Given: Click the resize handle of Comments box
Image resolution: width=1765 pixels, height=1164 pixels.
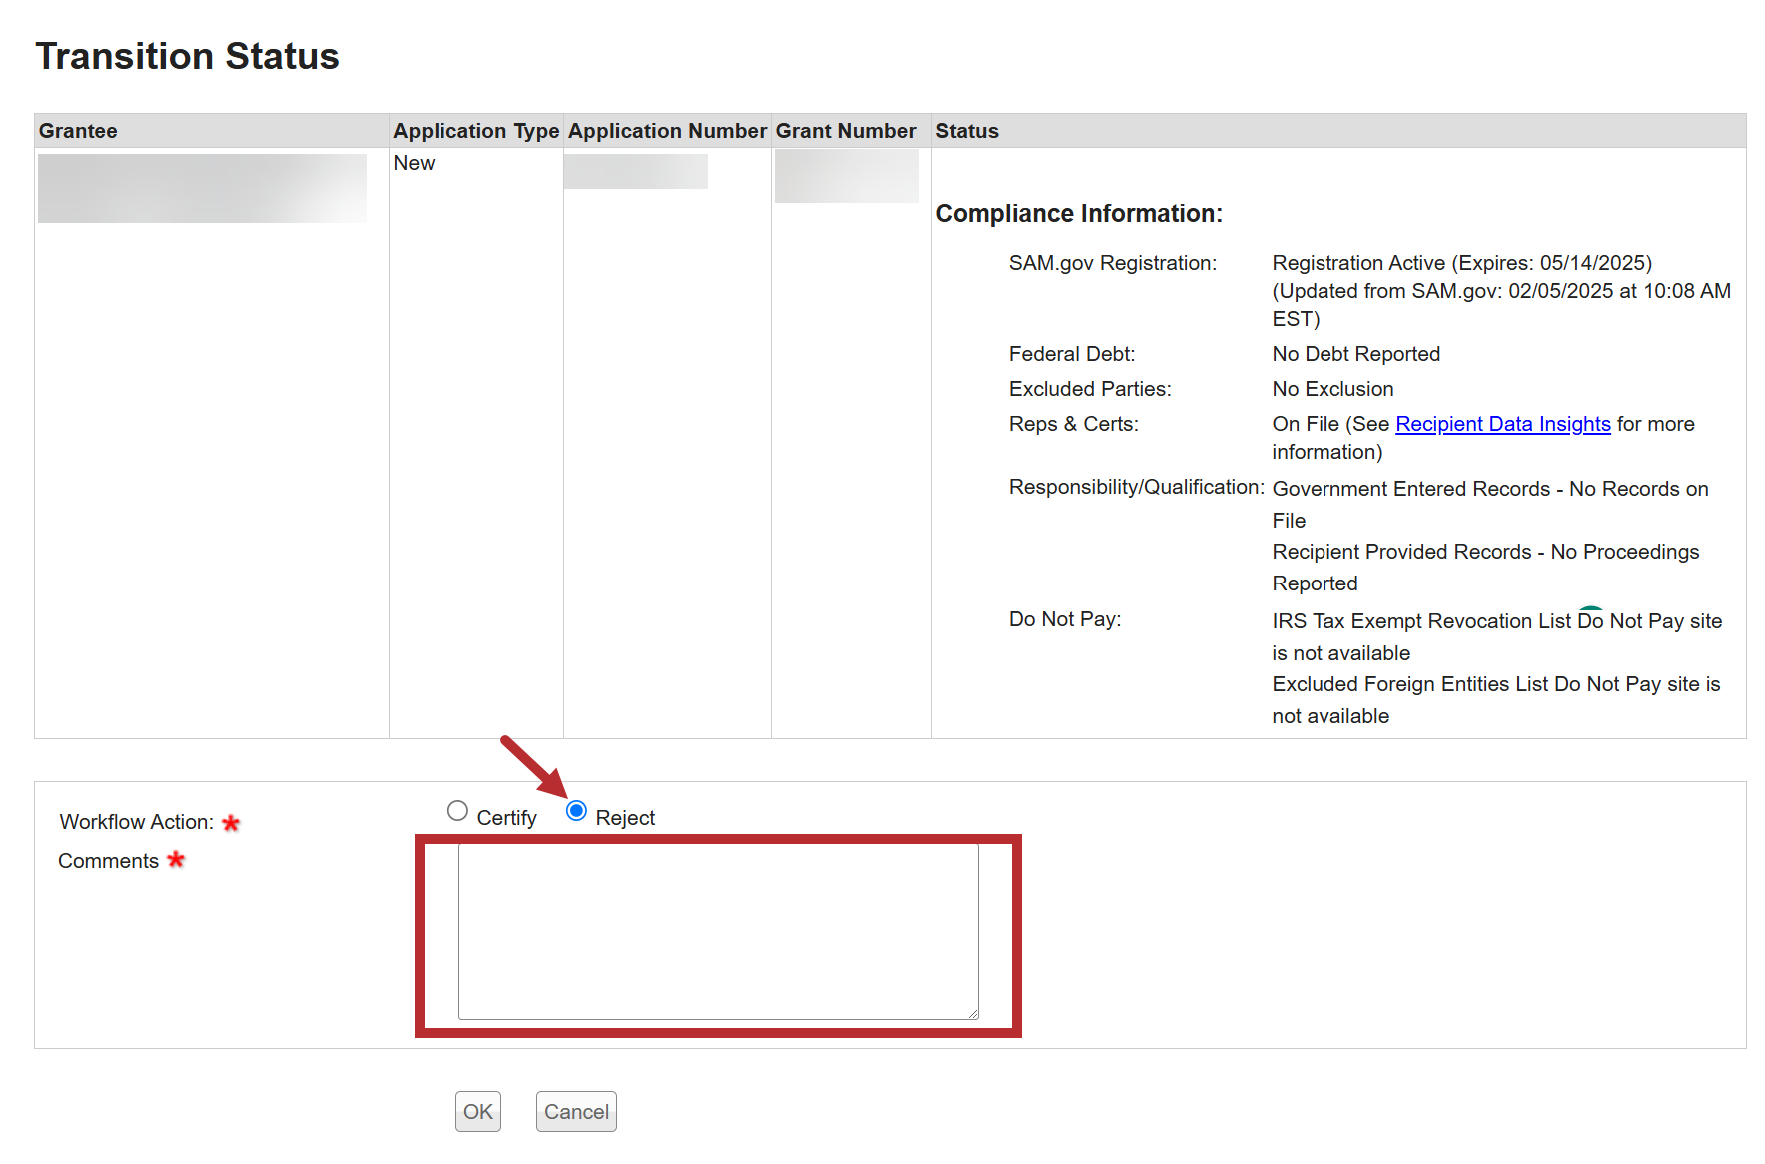Looking at the screenshot, I should click(x=972, y=1013).
